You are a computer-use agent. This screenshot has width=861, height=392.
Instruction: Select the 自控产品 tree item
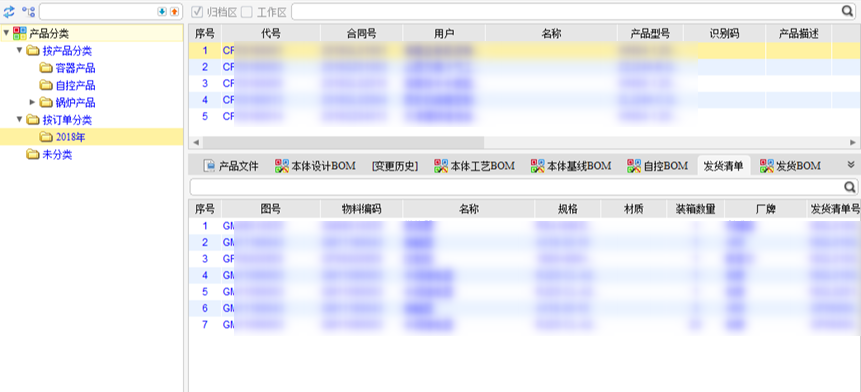coord(75,85)
